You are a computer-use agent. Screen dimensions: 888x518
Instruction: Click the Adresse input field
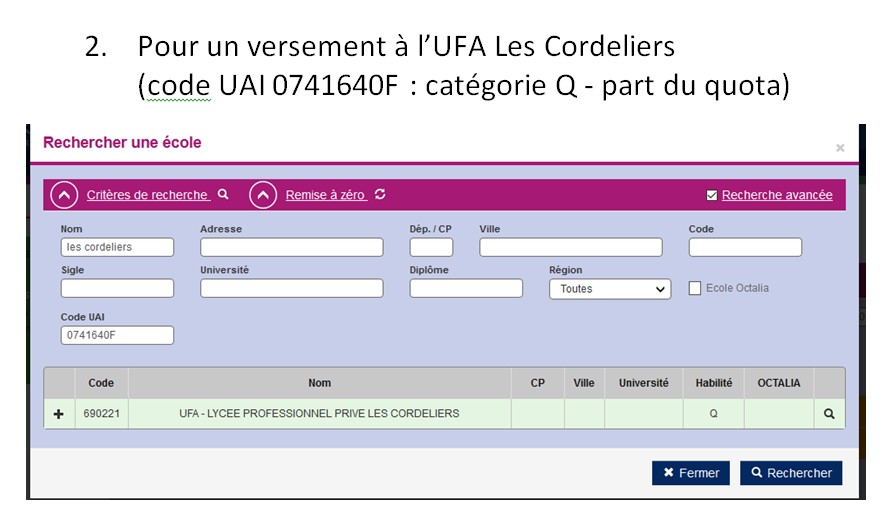coord(292,247)
